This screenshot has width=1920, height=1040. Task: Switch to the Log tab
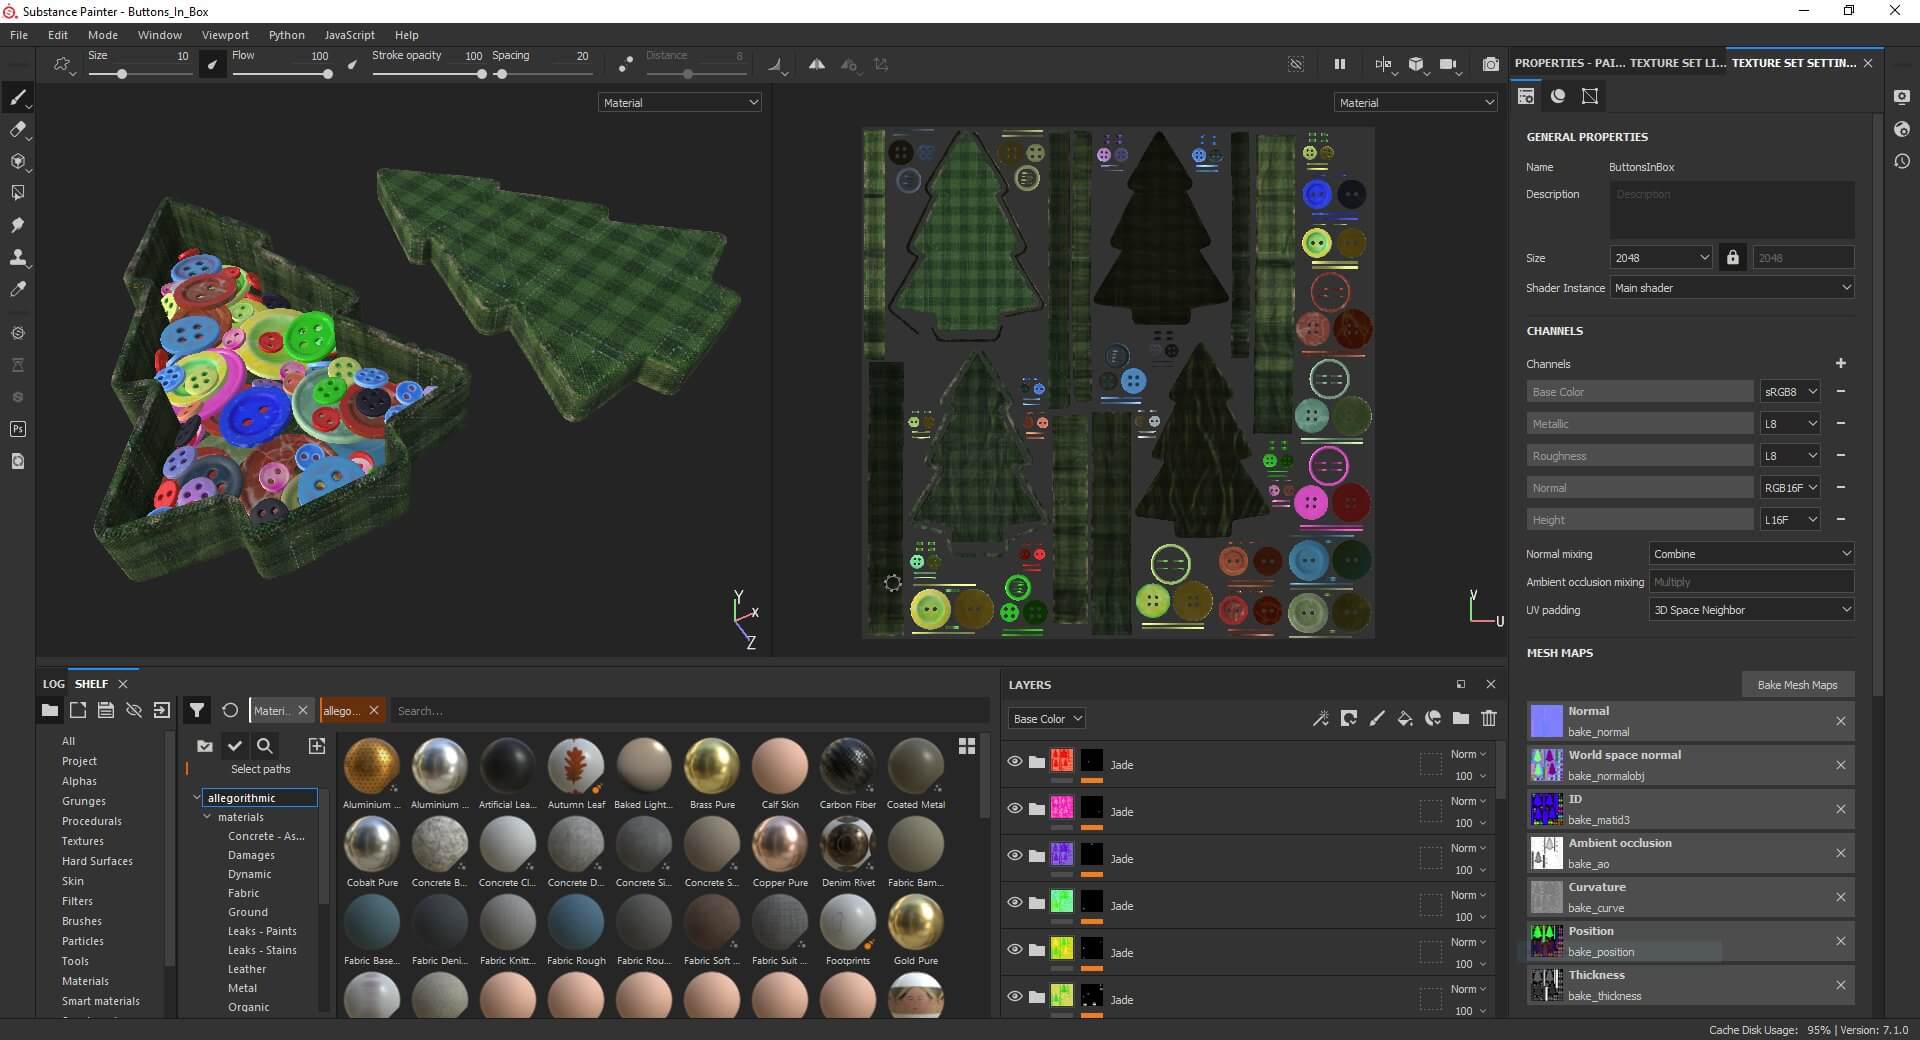click(53, 684)
